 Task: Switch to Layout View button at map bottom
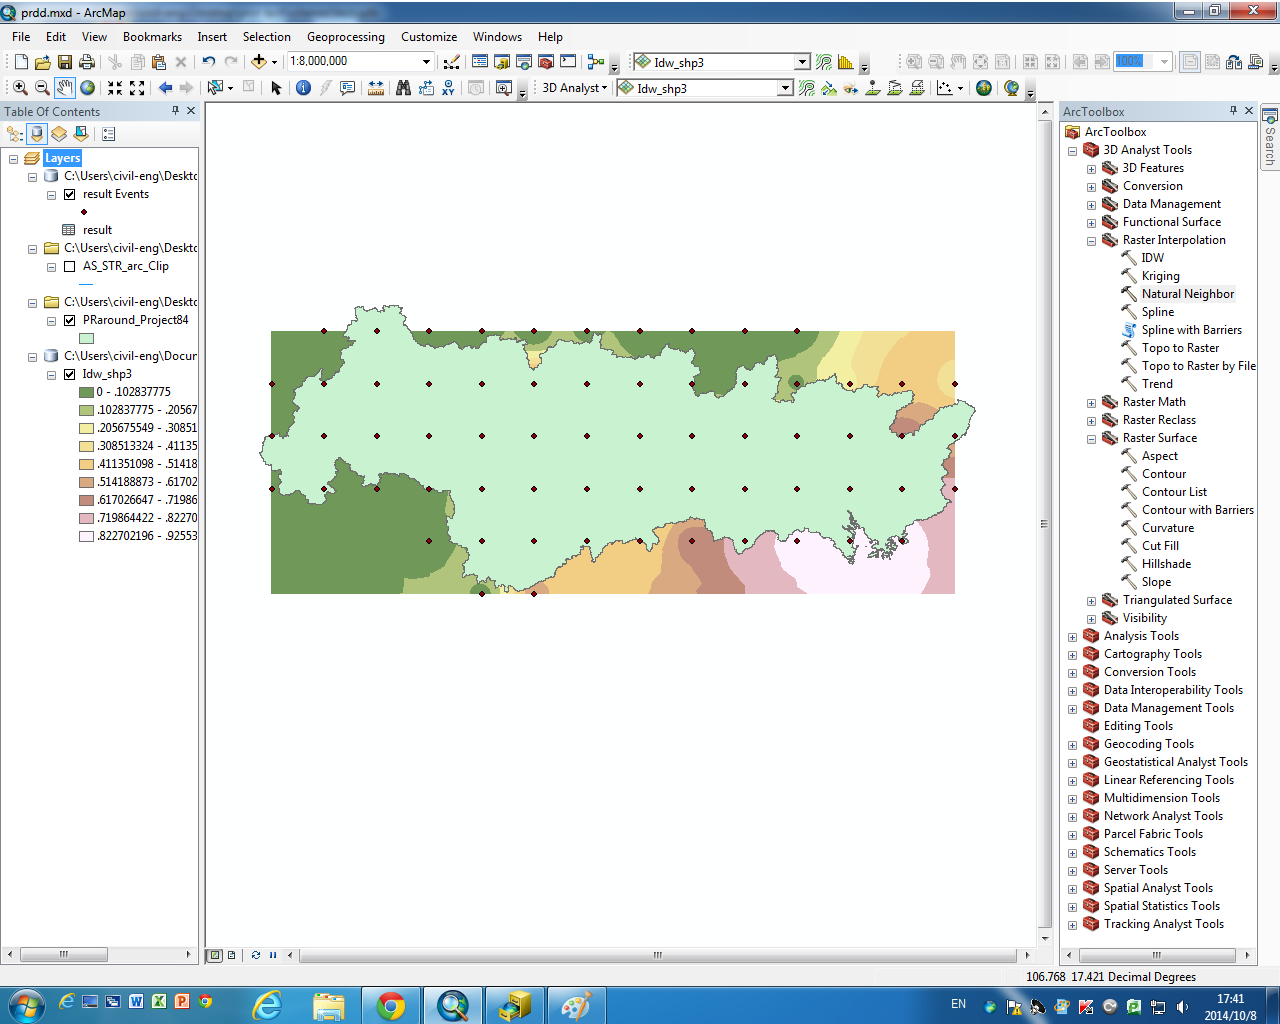(231, 955)
